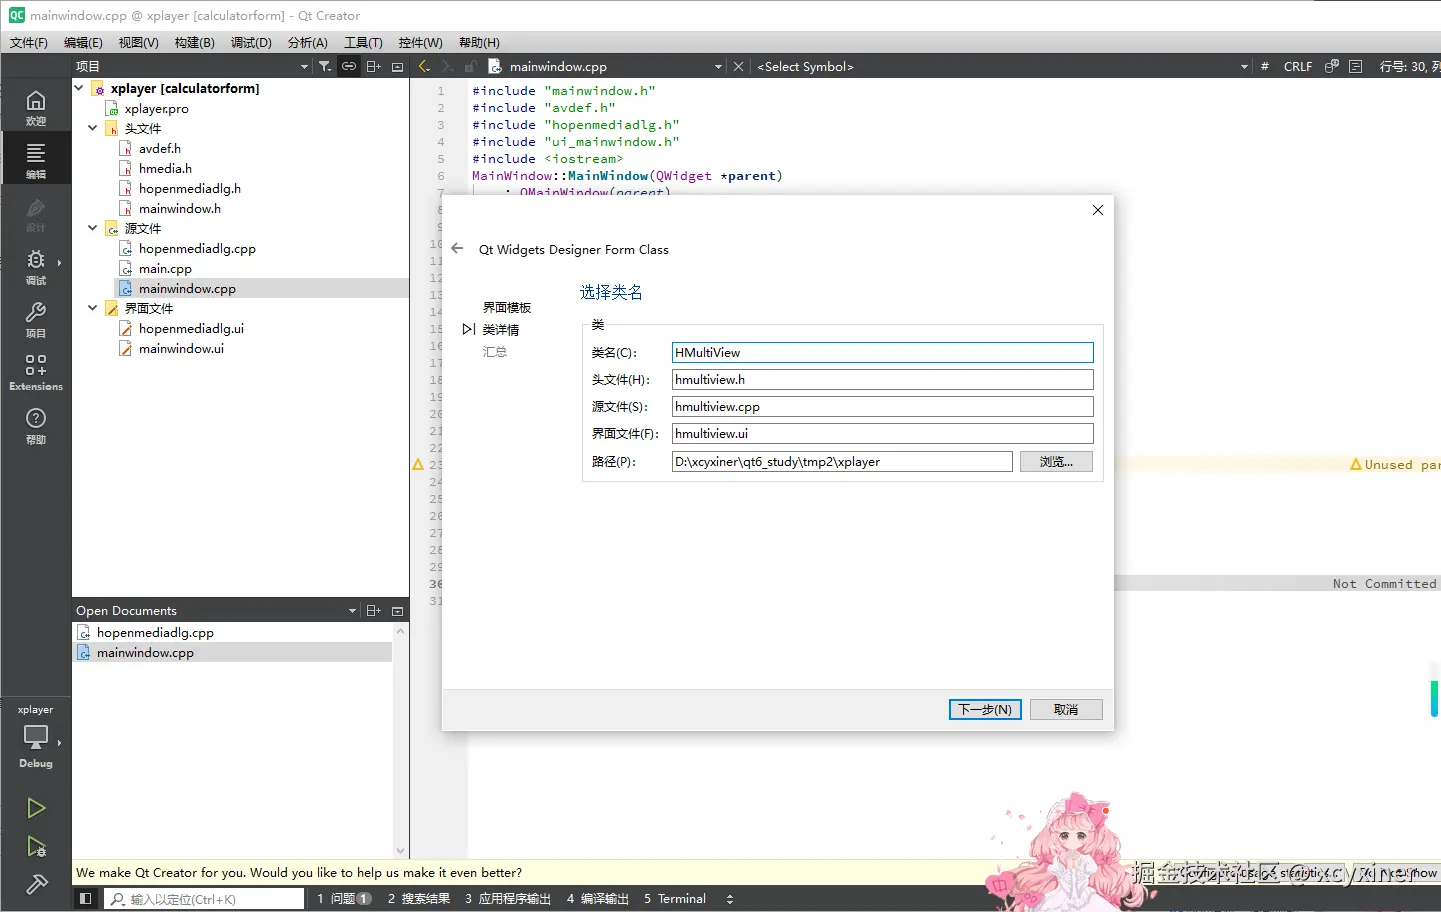Click the 界面文件 hmultiview.ui field
The image size is (1441, 912).
882,433
